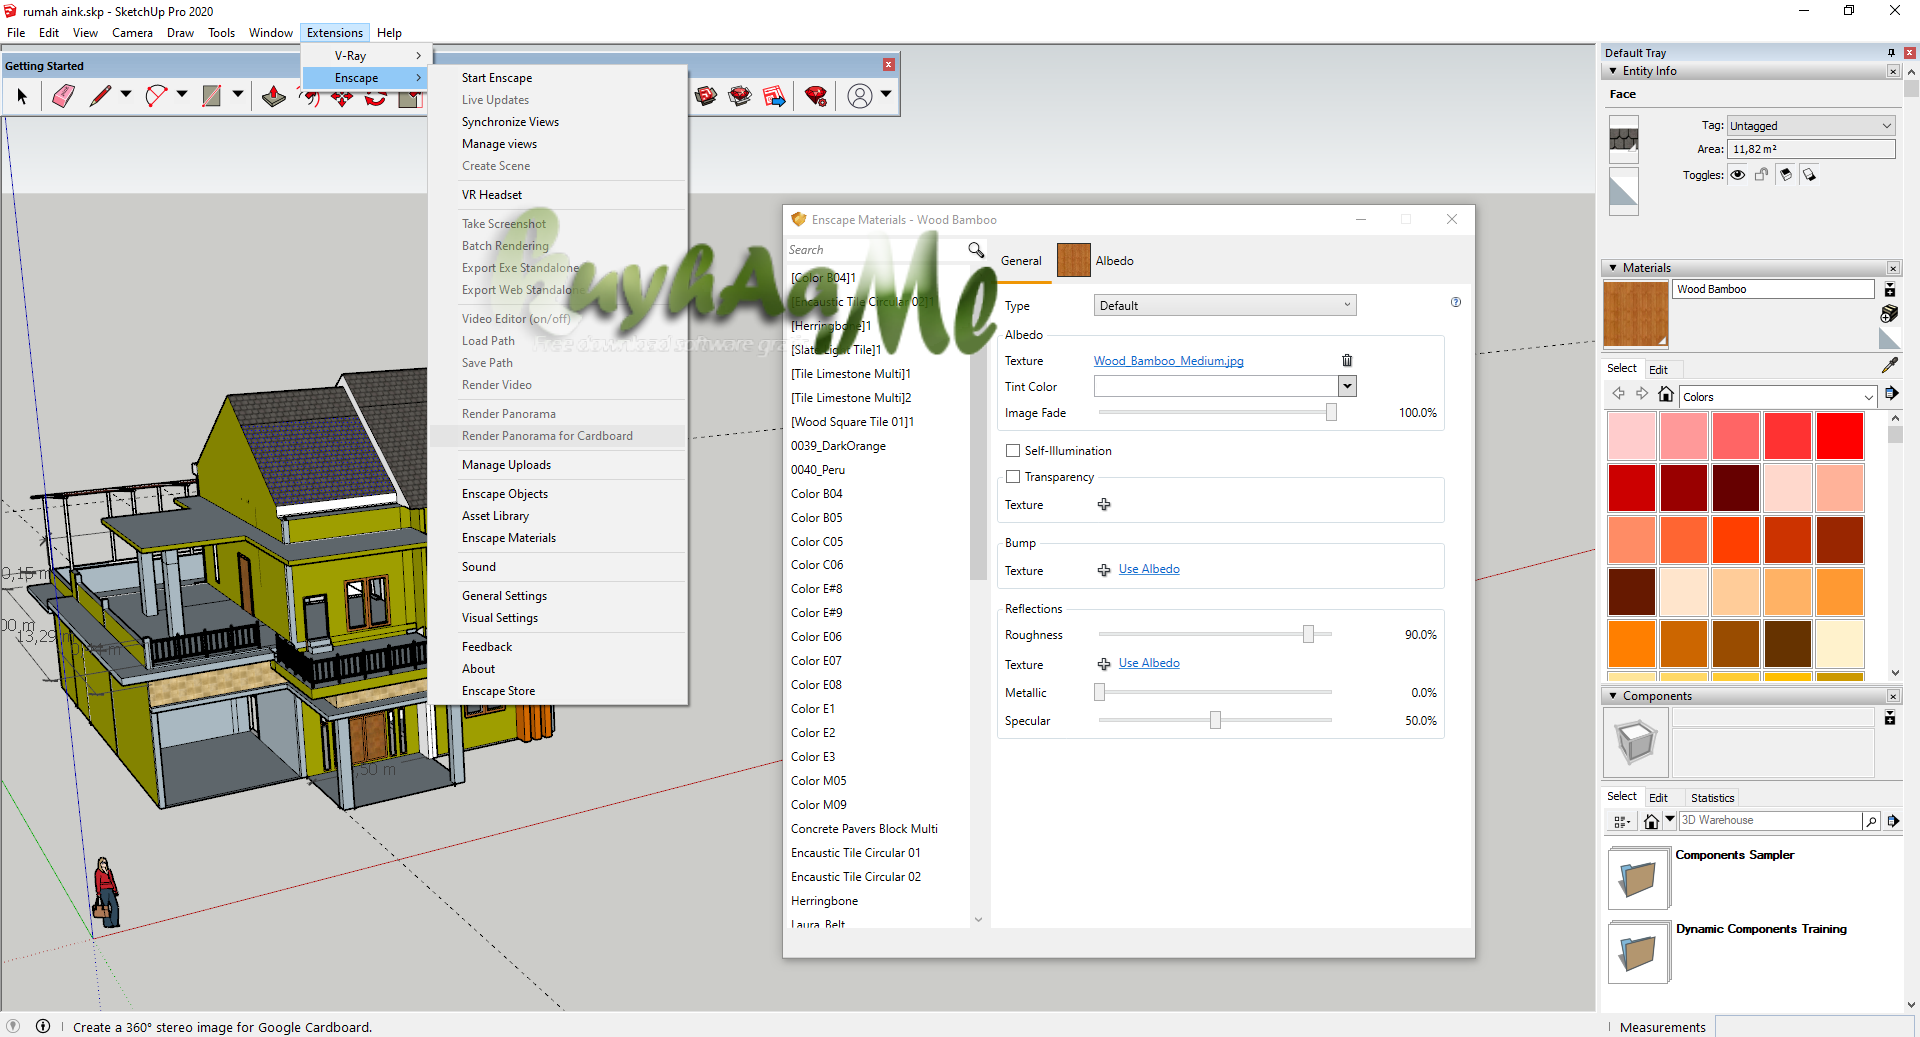Add a Transparency texture with the plus icon
1920x1037 pixels.
click(x=1104, y=504)
